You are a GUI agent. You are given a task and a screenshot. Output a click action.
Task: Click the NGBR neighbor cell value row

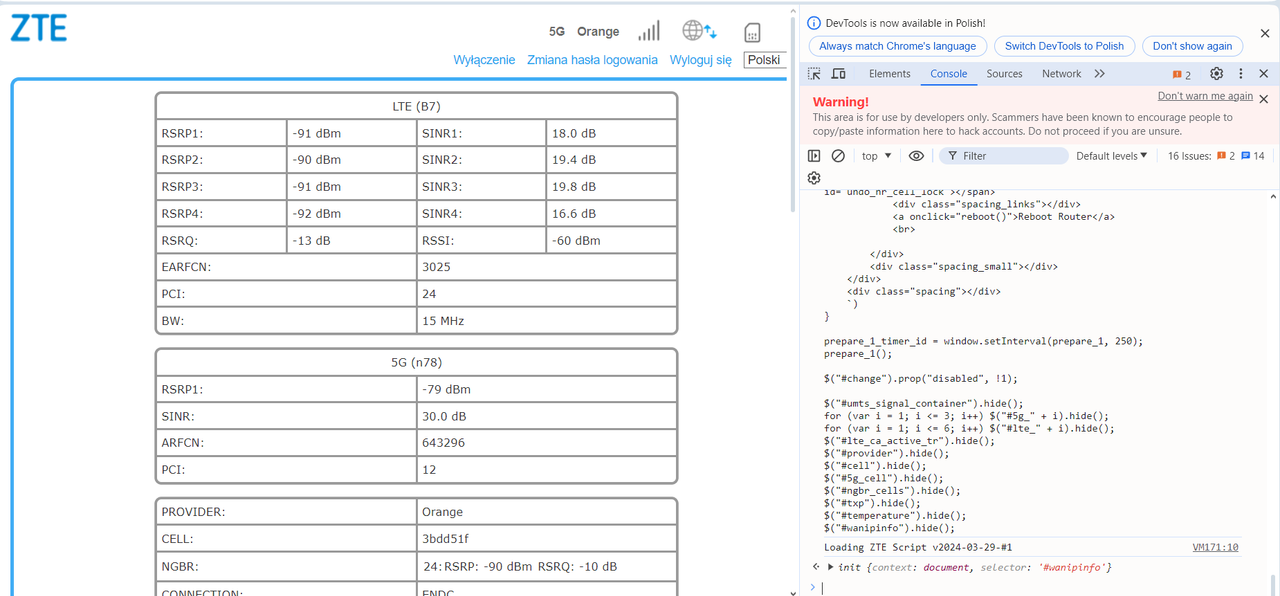pos(546,567)
